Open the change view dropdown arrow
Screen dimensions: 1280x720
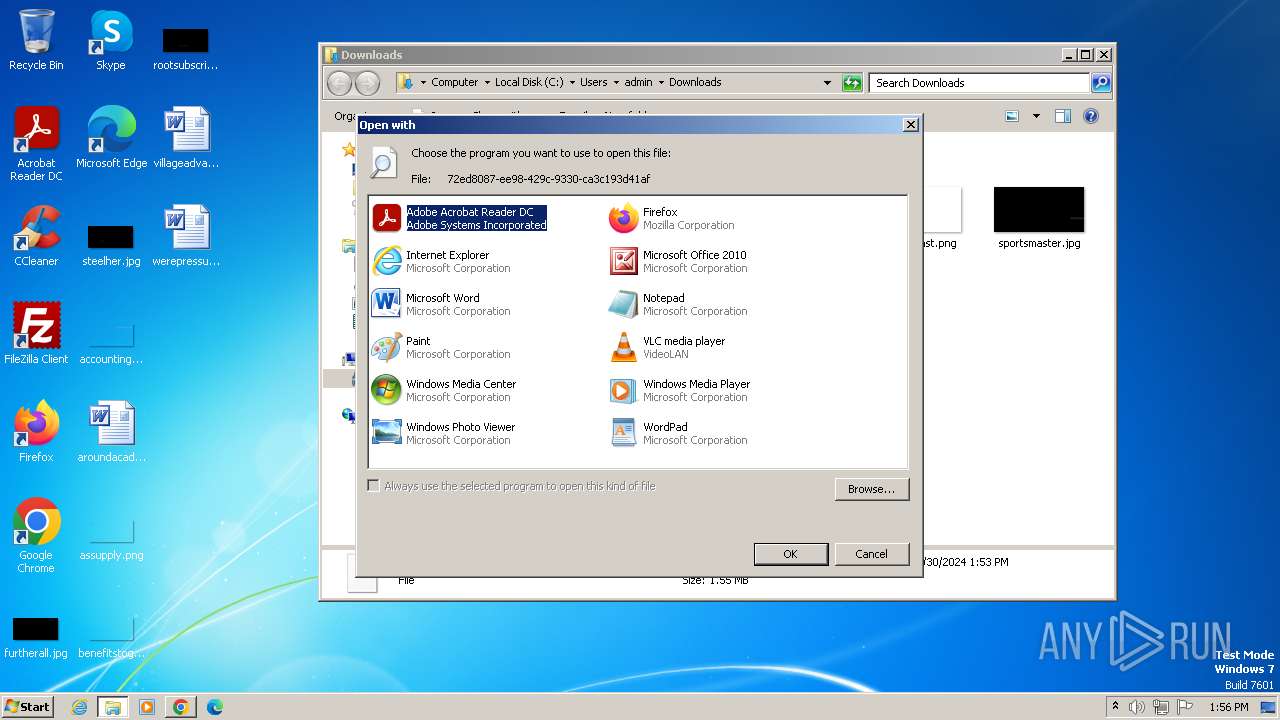click(1036, 116)
